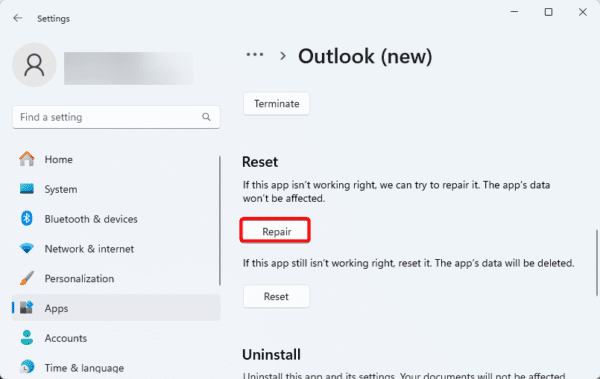
Task: Click the breadcrumb chevron arrow
Action: click(x=283, y=56)
